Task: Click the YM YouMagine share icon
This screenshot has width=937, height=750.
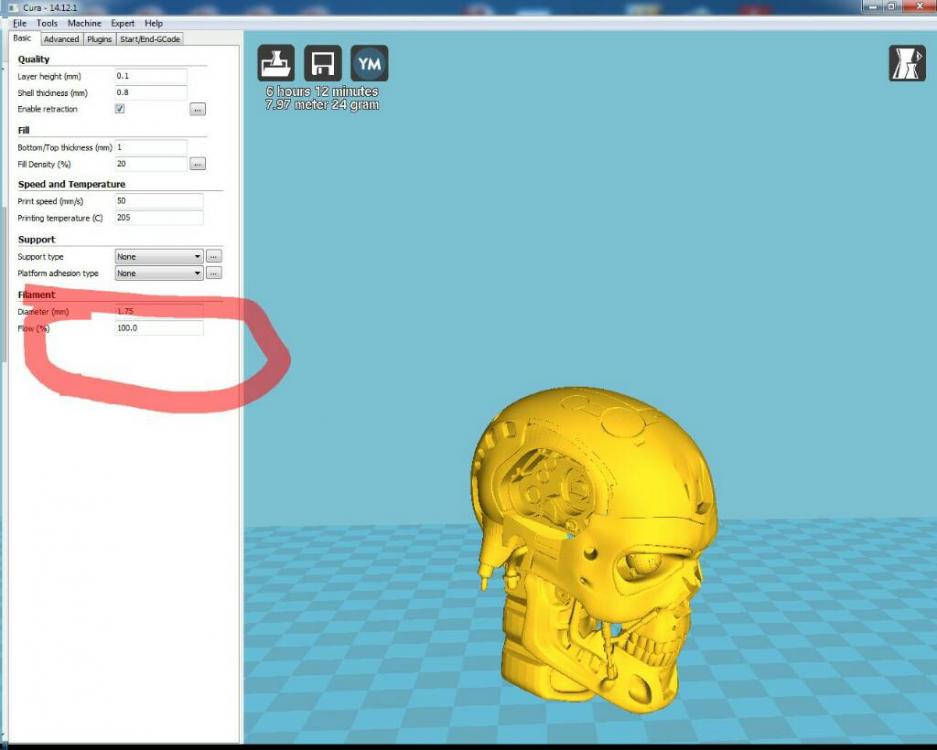Action: 369,63
